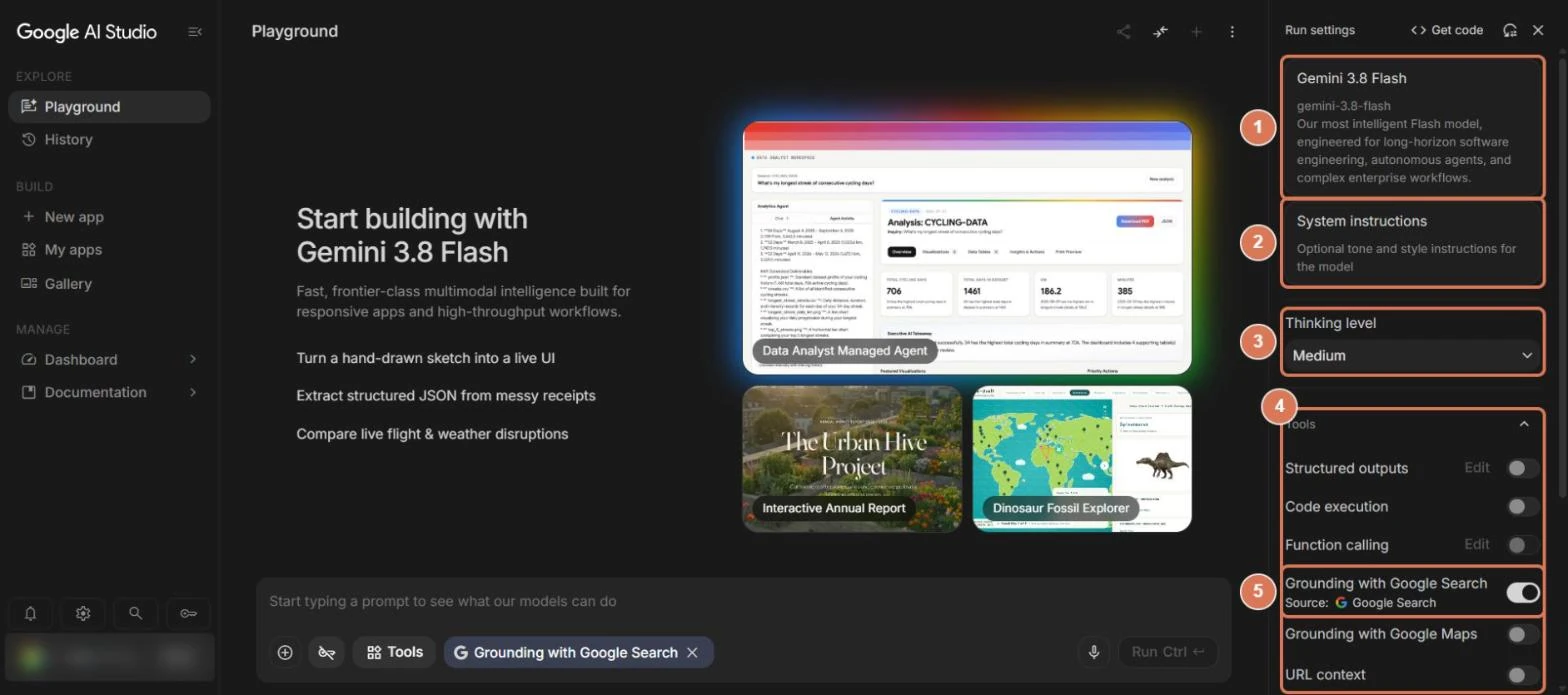Viewport: 1568px width, 695px height.
Task: Select New app under Build
Action: point(109,217)
